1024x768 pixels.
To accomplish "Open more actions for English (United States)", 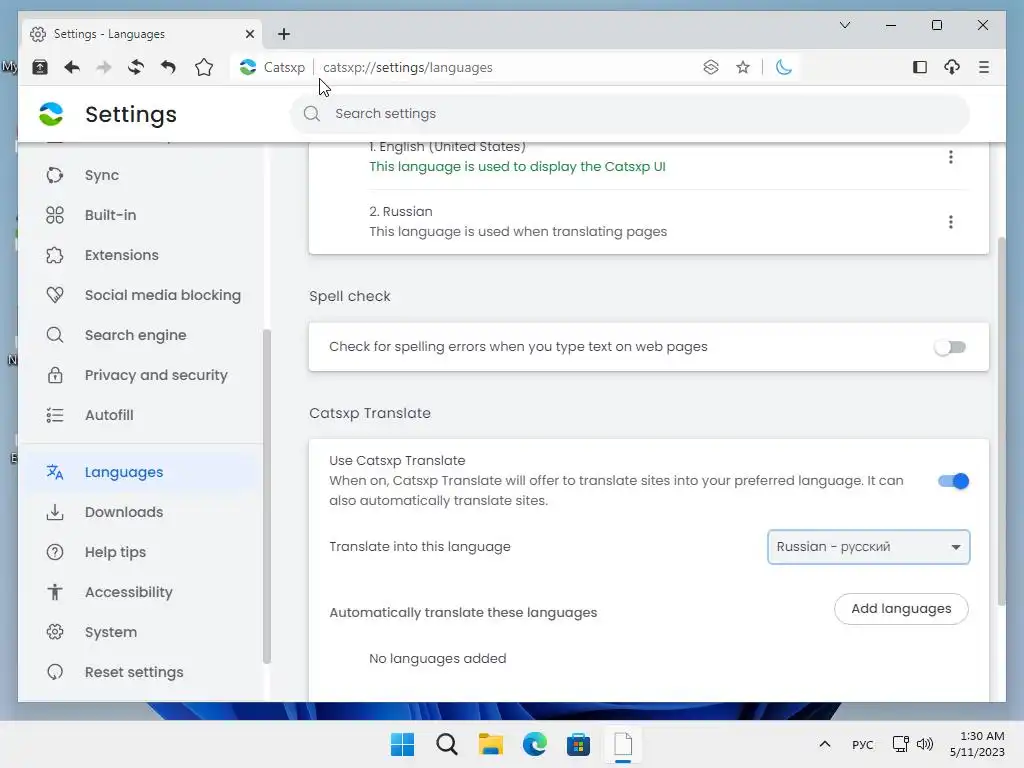I will 950,157.
